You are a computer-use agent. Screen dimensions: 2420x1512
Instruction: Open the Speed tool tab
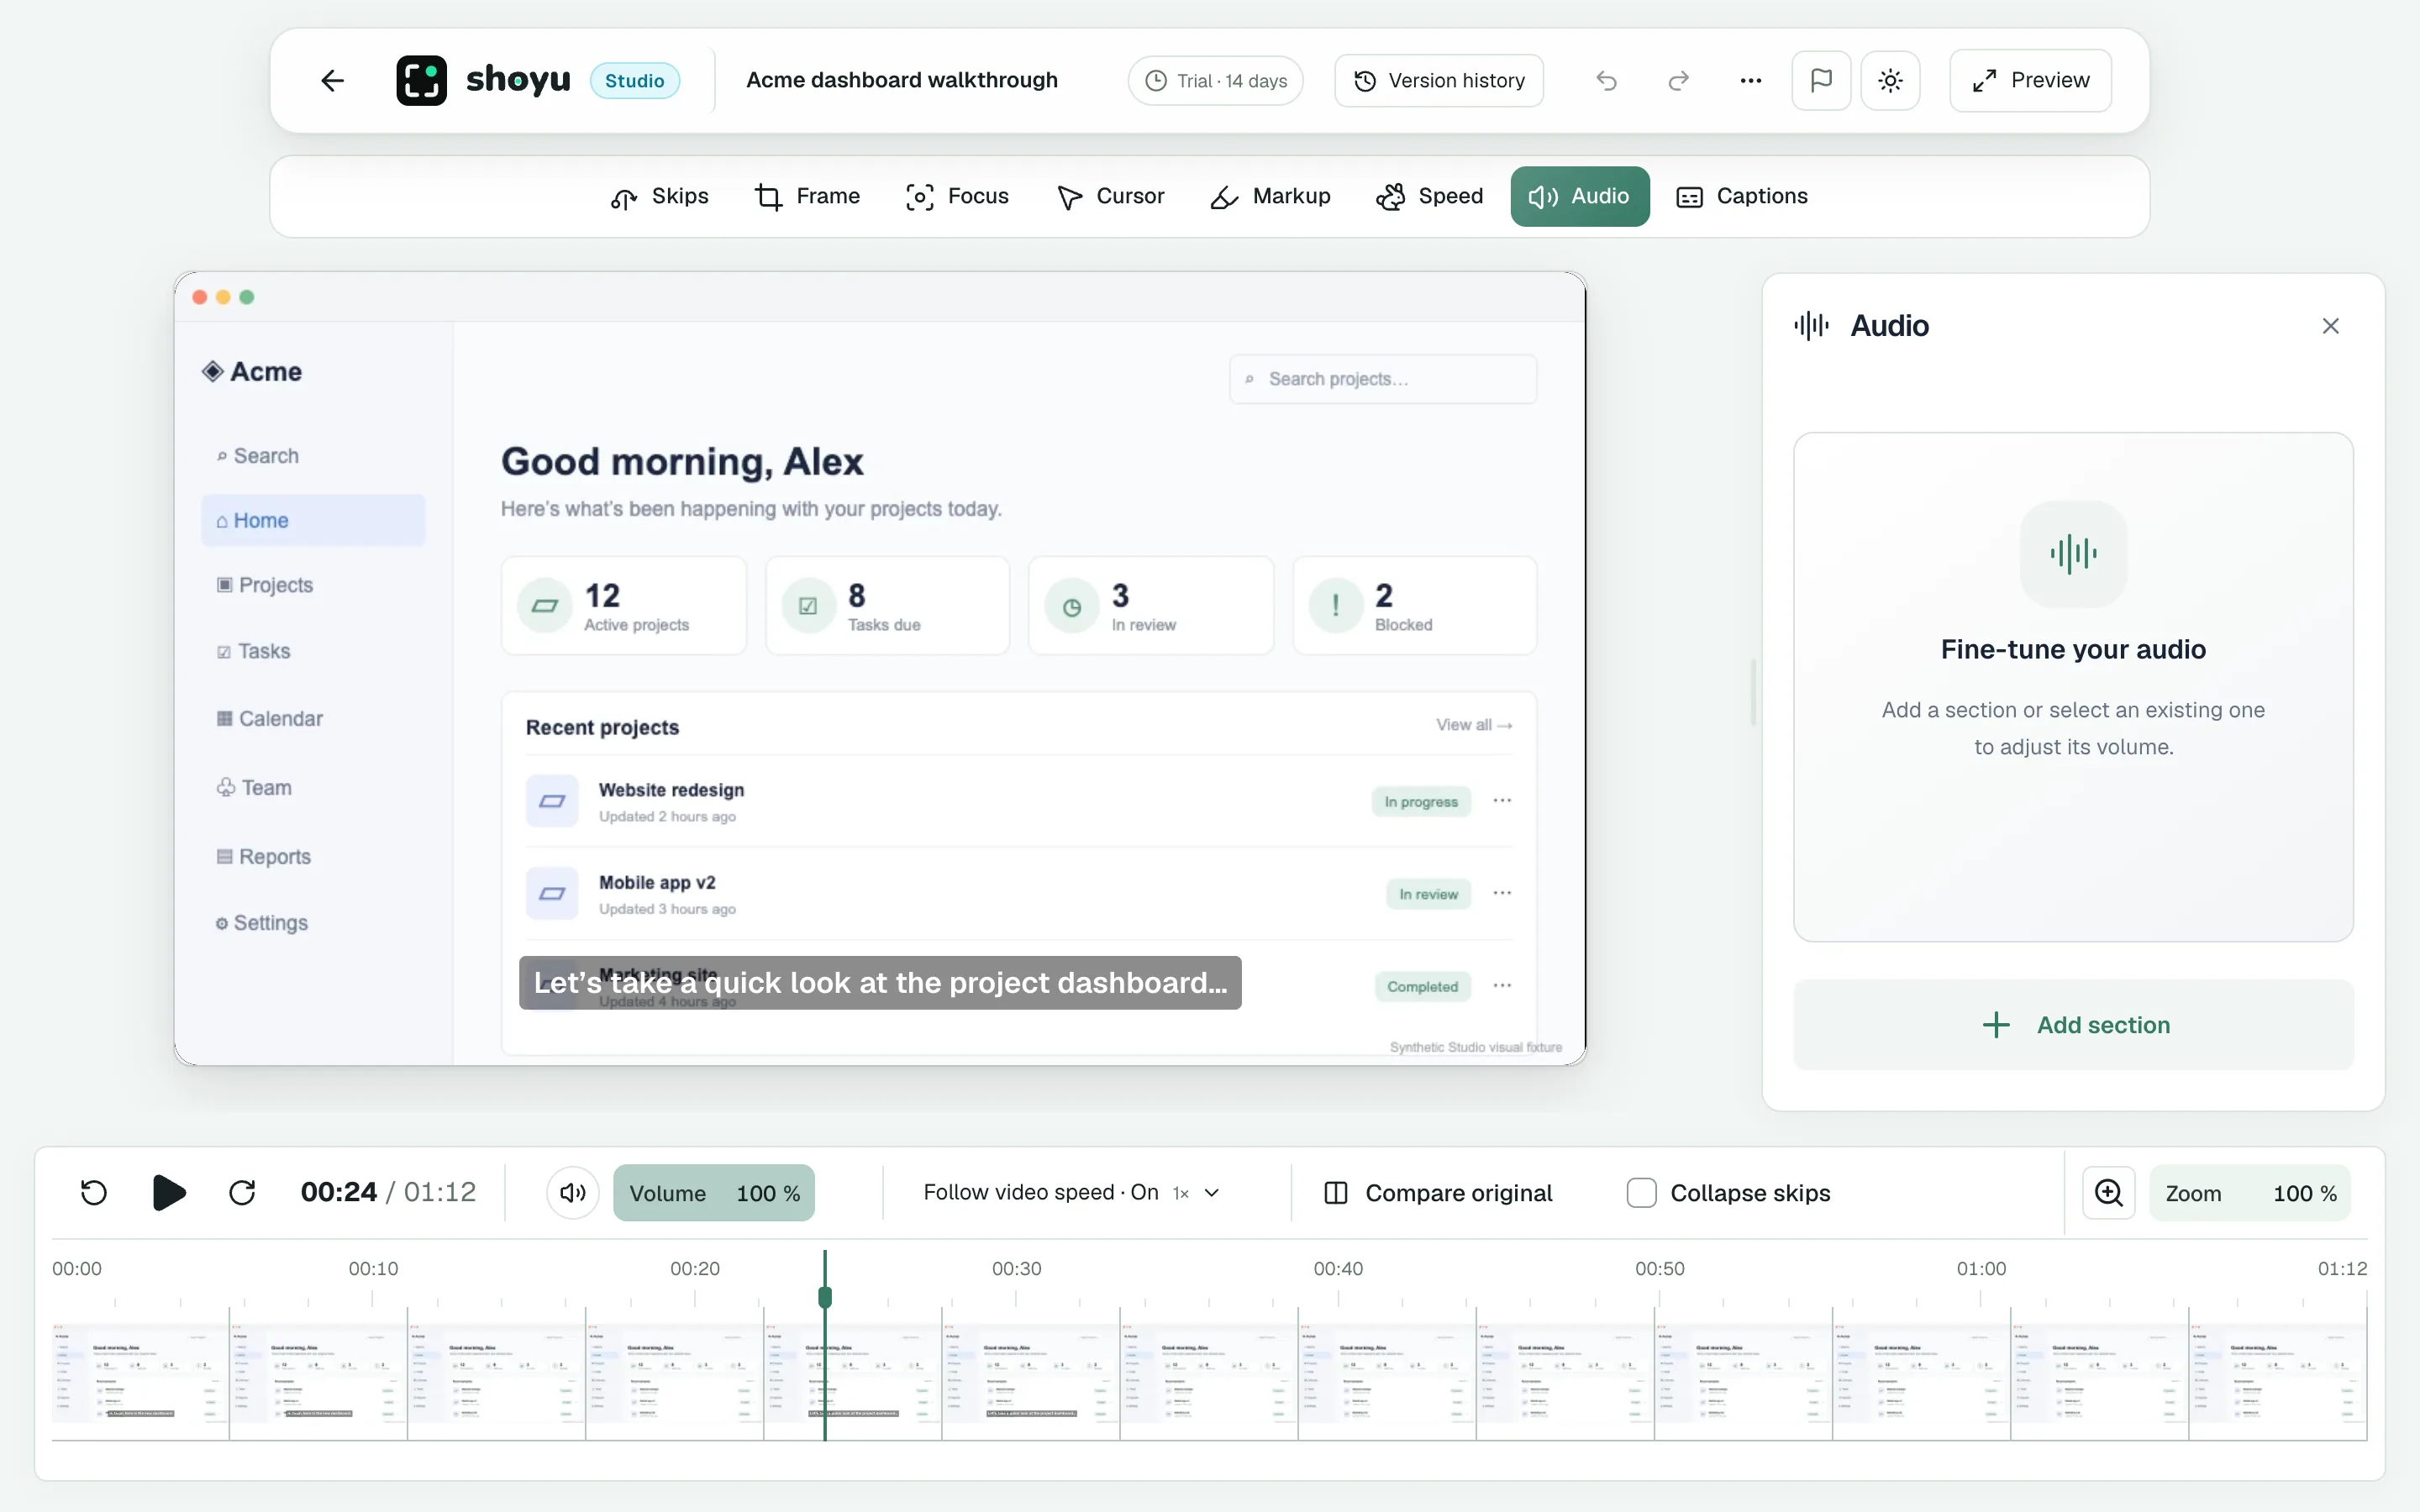[x=1430, y=196]
